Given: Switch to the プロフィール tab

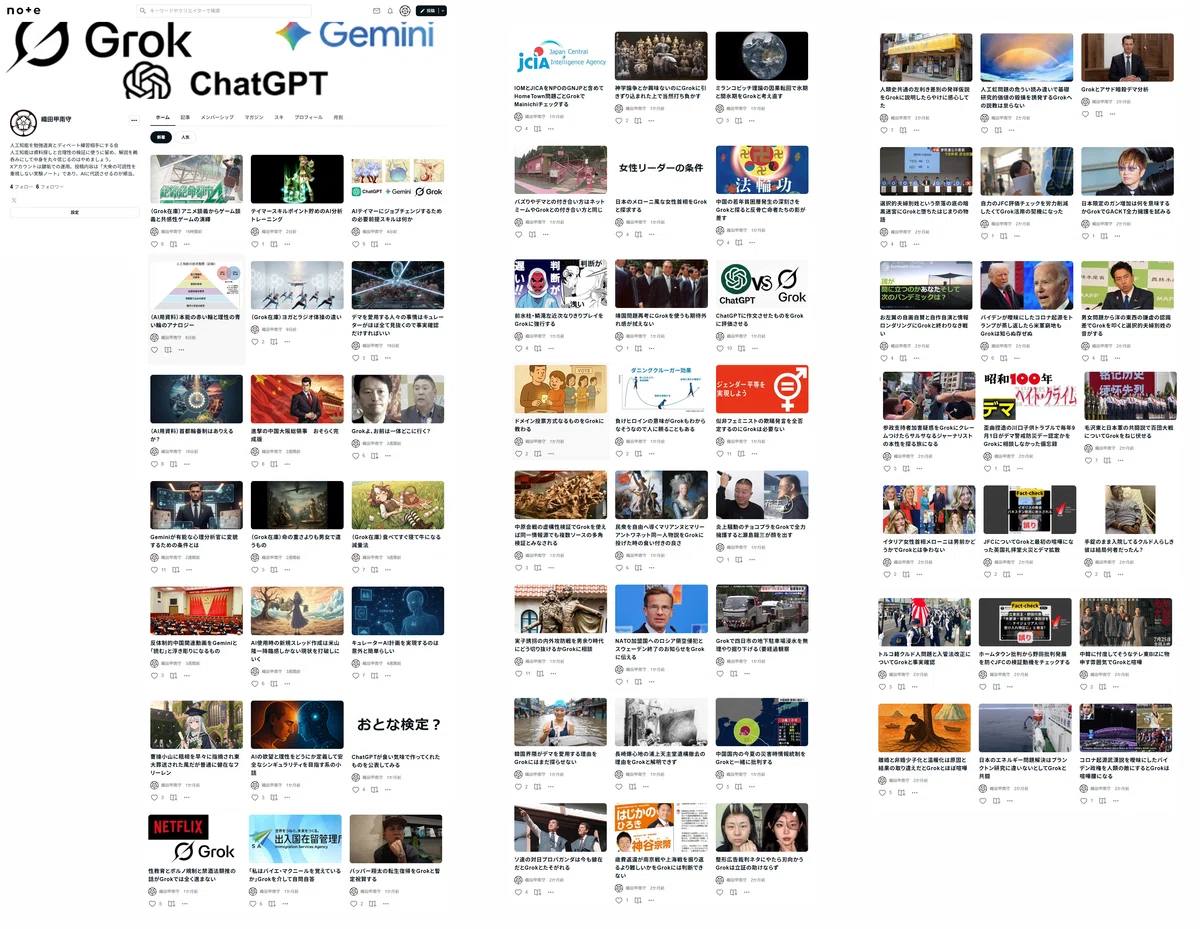Looking at the screenshot, I should point(309,117).
